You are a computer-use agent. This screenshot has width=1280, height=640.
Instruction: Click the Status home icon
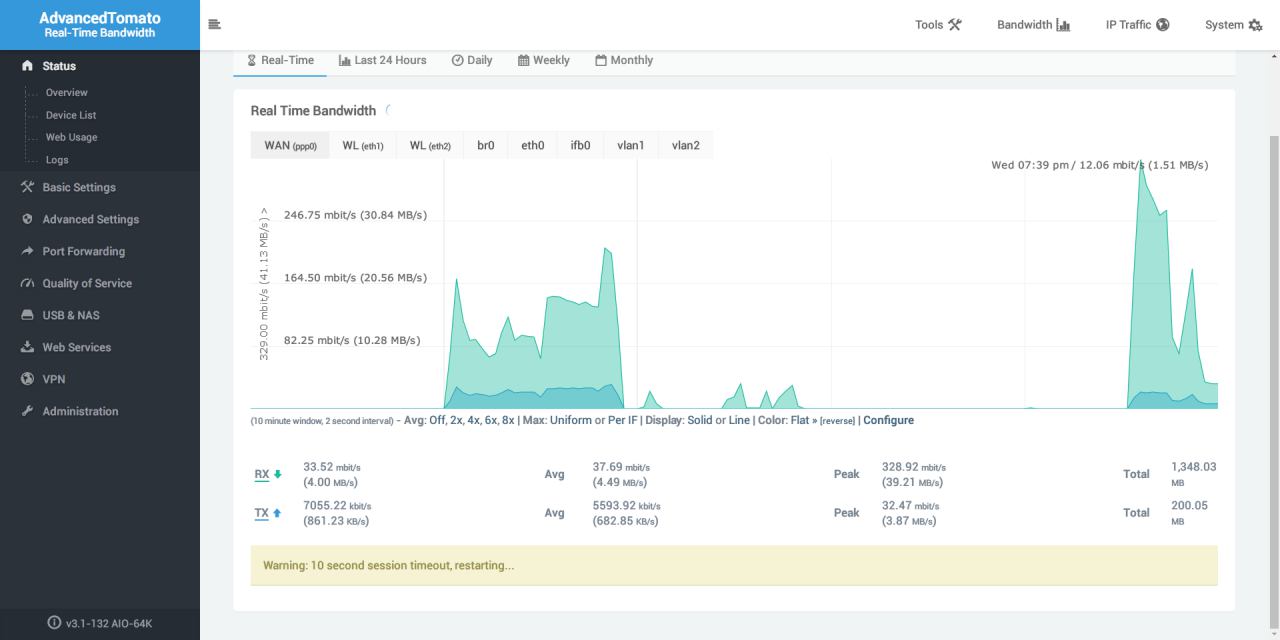coord(27,66)
